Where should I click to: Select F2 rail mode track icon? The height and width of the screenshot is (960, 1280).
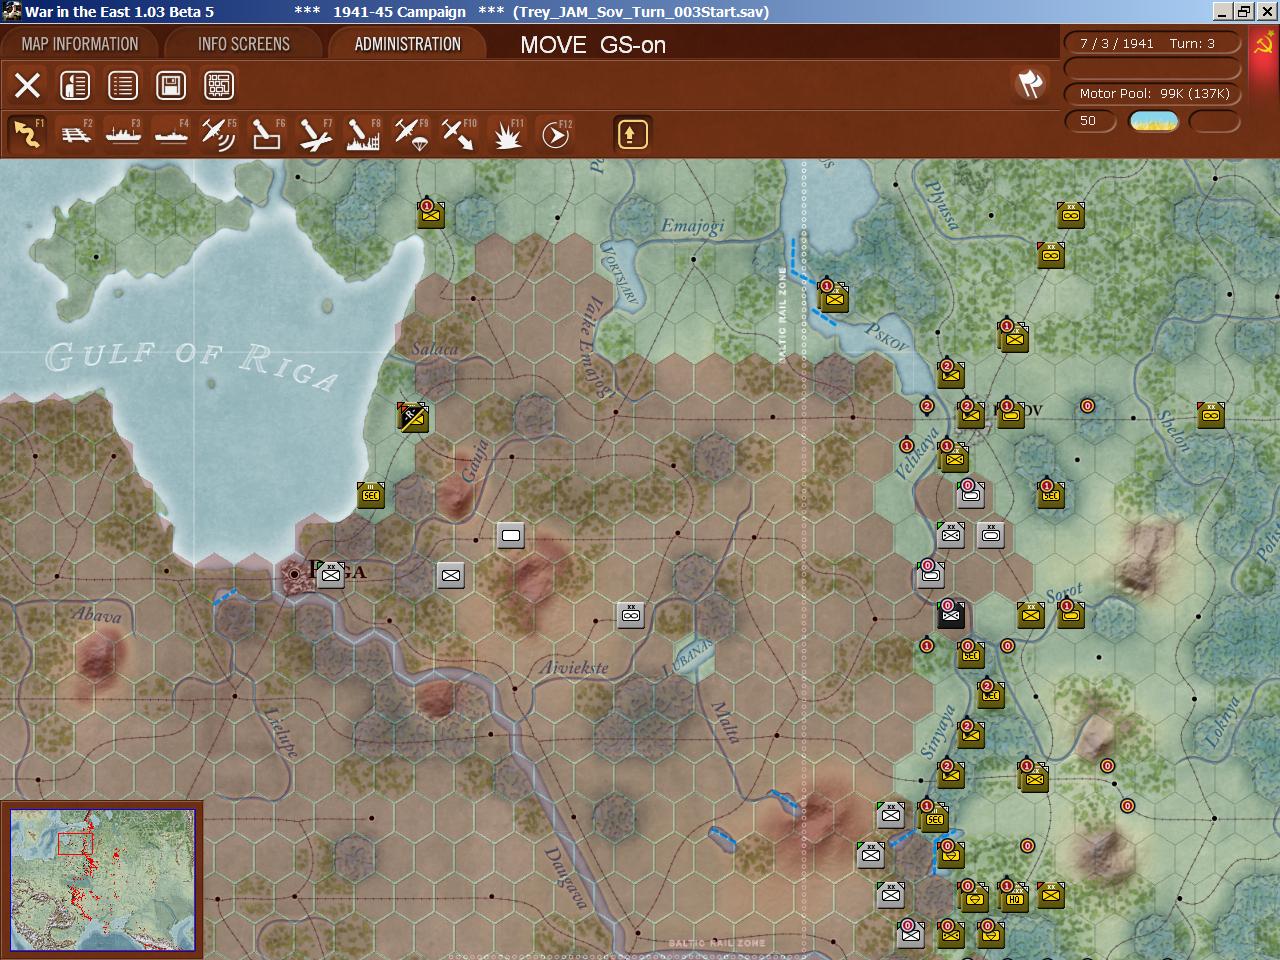(75, 134)
